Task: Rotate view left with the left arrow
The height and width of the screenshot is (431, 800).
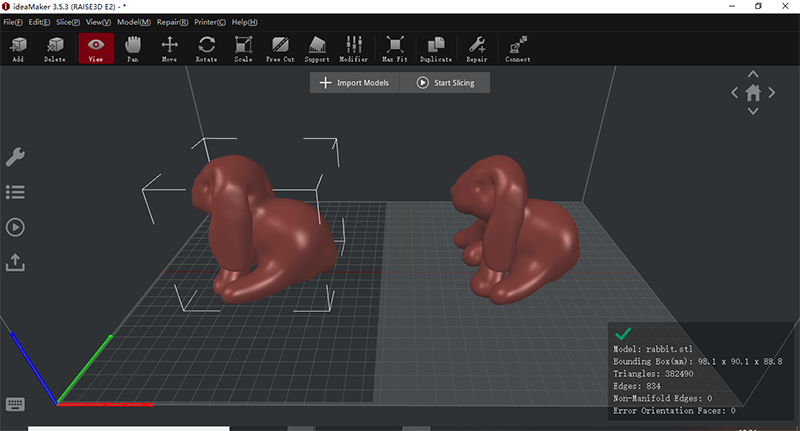Action: pyautogui.click(x=735, y=93)
